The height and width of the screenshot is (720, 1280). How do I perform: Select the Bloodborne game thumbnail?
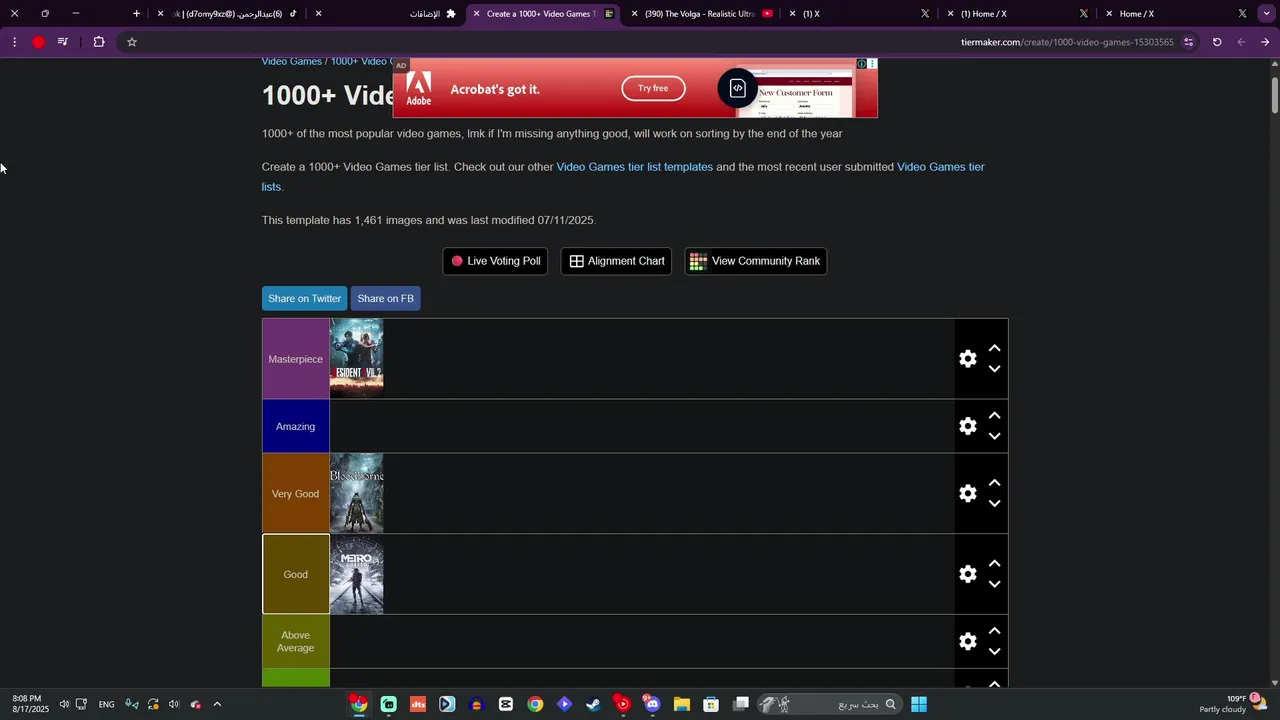coord(356,493)
